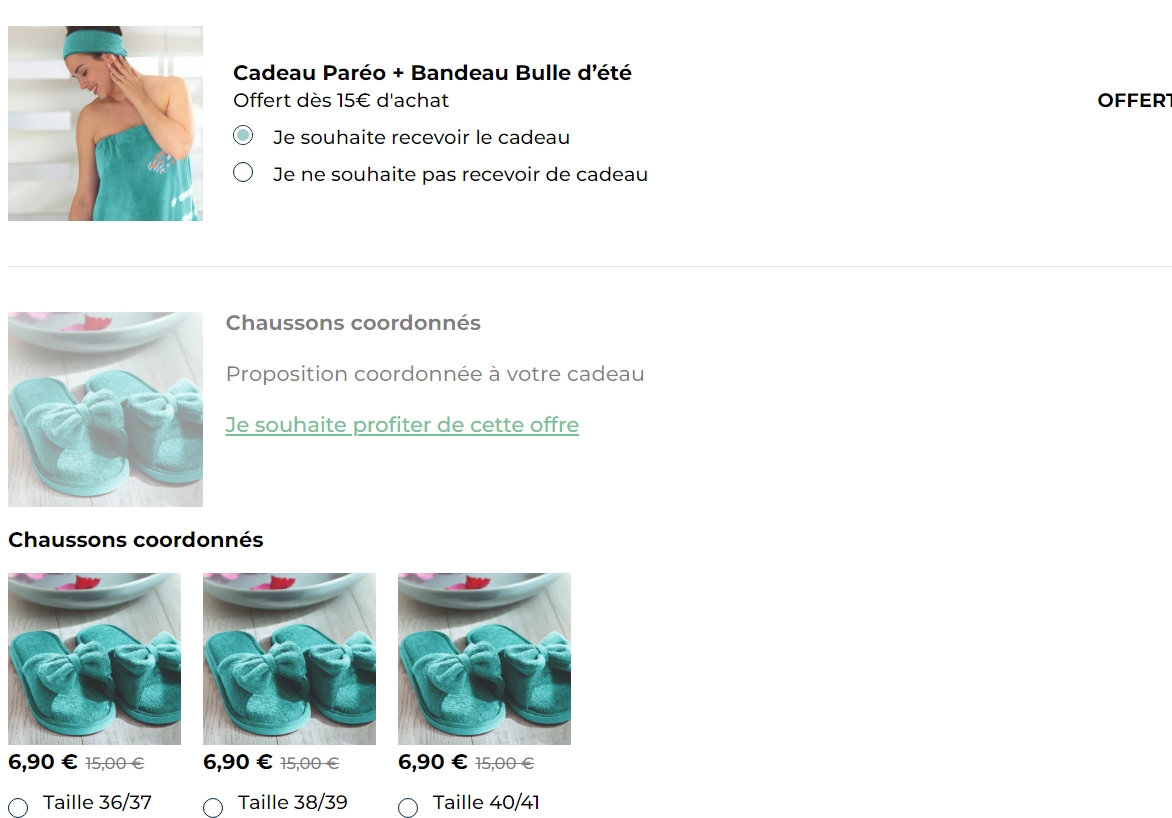Image resolution: width=1172 pixels, height=818 pixels.
Task: Select 'Je souhaite recevoir le cadeau' radio
Action: pyautogui.click(x=243, y=135)
